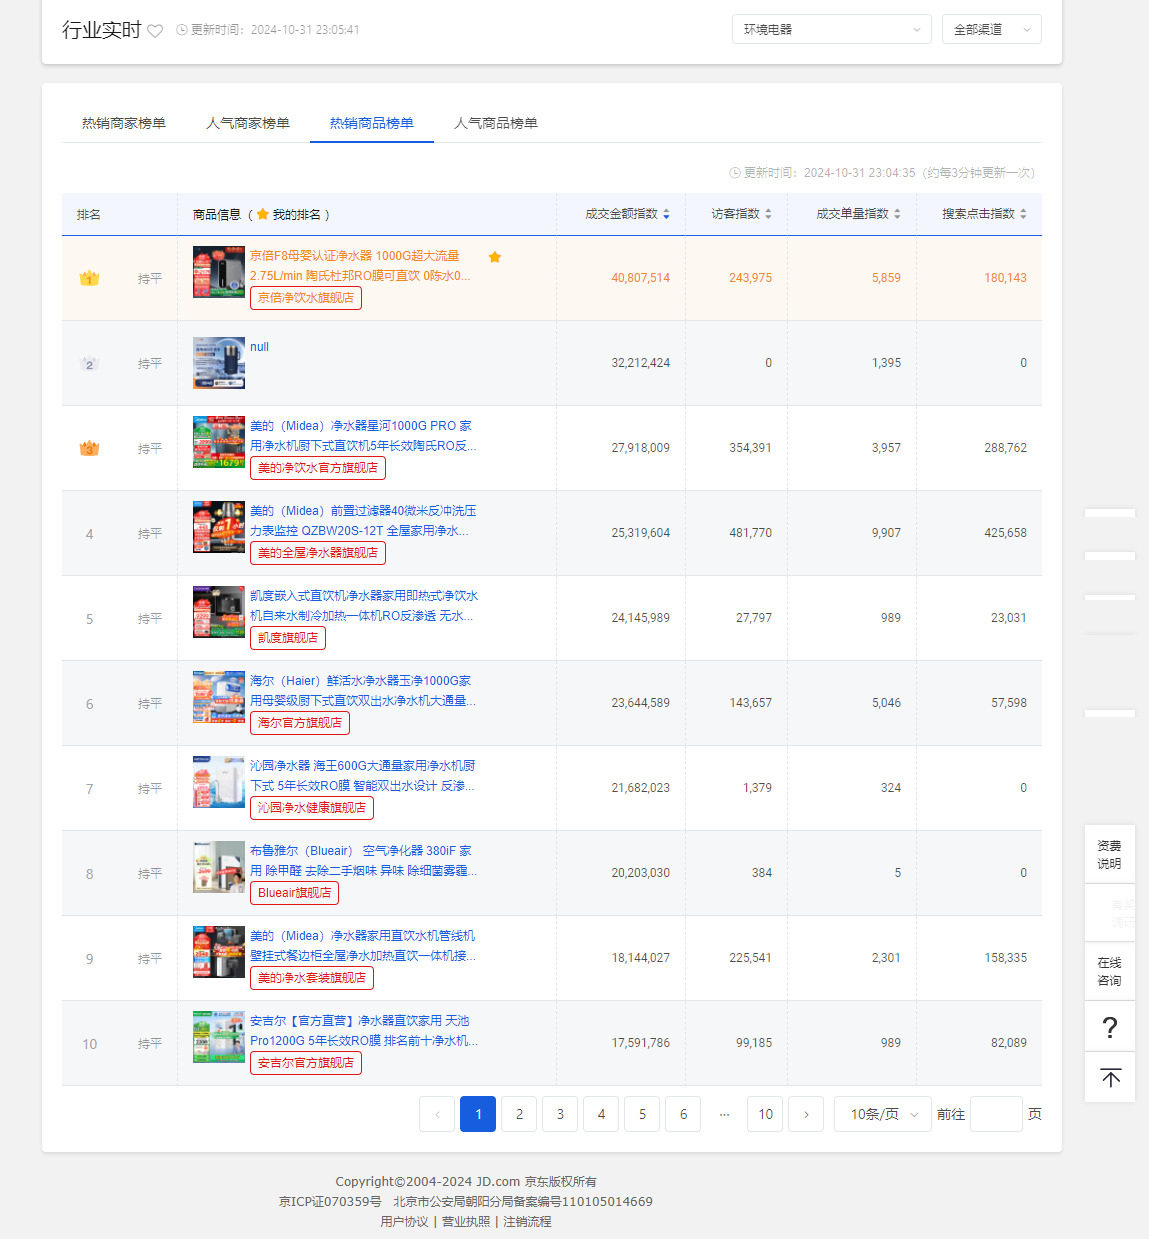Switch to the 热销商家榜单 tab
The image size is (1149, 1239).
pos(124,123)
